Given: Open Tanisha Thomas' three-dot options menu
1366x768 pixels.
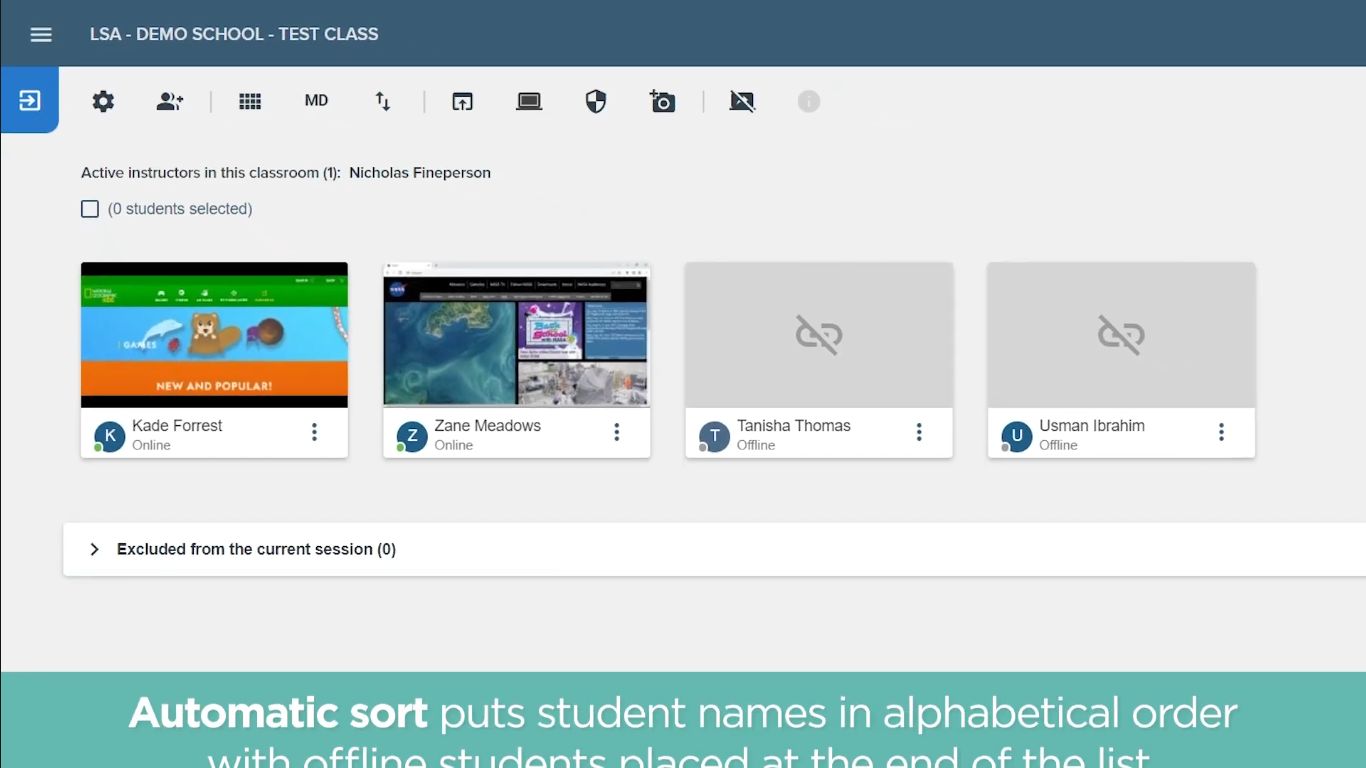Looking at the screenshot, I should (919, 432).
